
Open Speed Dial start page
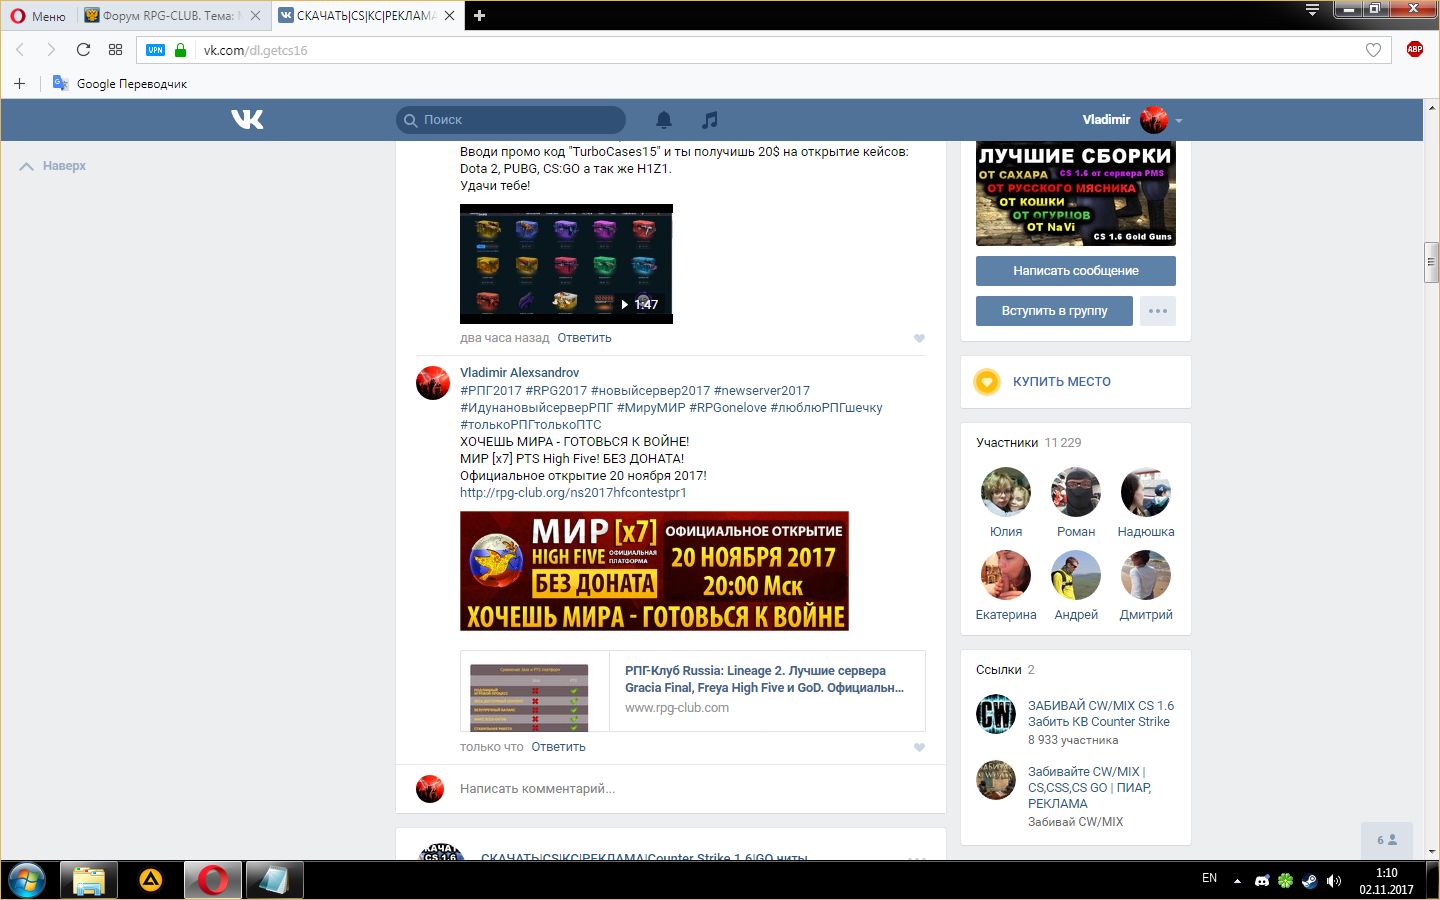115,50
